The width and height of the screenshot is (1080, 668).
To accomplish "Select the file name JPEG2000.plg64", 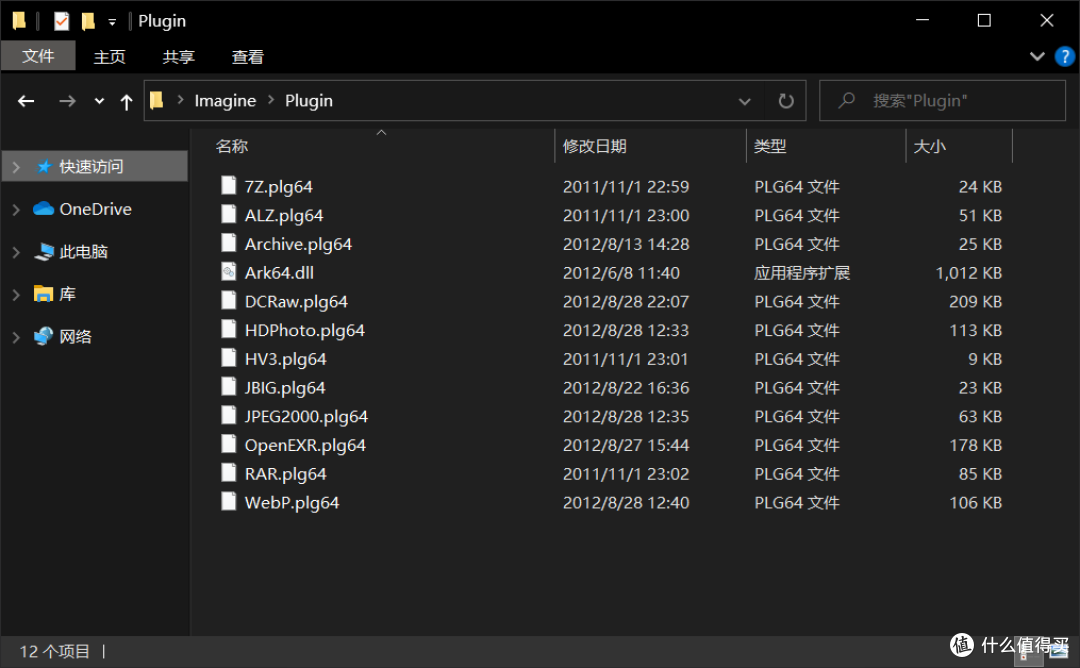I will 306,417.
